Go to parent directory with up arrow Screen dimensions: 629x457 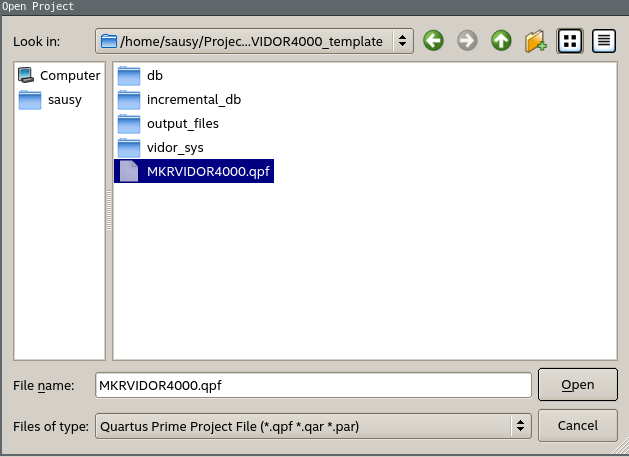(501, 41)
